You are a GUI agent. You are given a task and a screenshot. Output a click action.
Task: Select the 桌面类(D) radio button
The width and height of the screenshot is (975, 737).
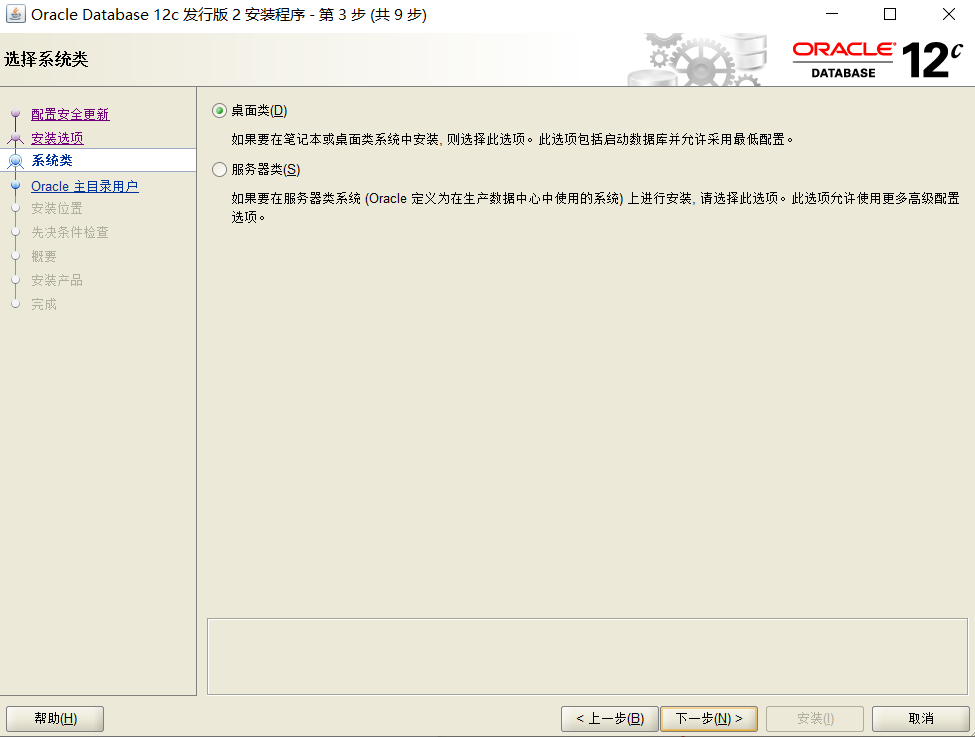219,111
